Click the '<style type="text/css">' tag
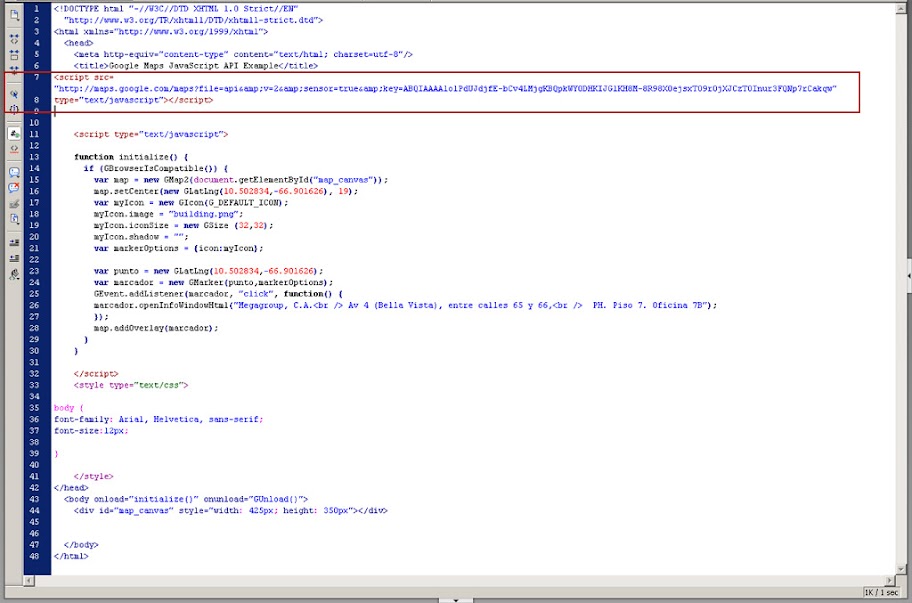Image resolution: width=912 pixels, height=603 pixels. pyautogui.click(x=131, y=385)
